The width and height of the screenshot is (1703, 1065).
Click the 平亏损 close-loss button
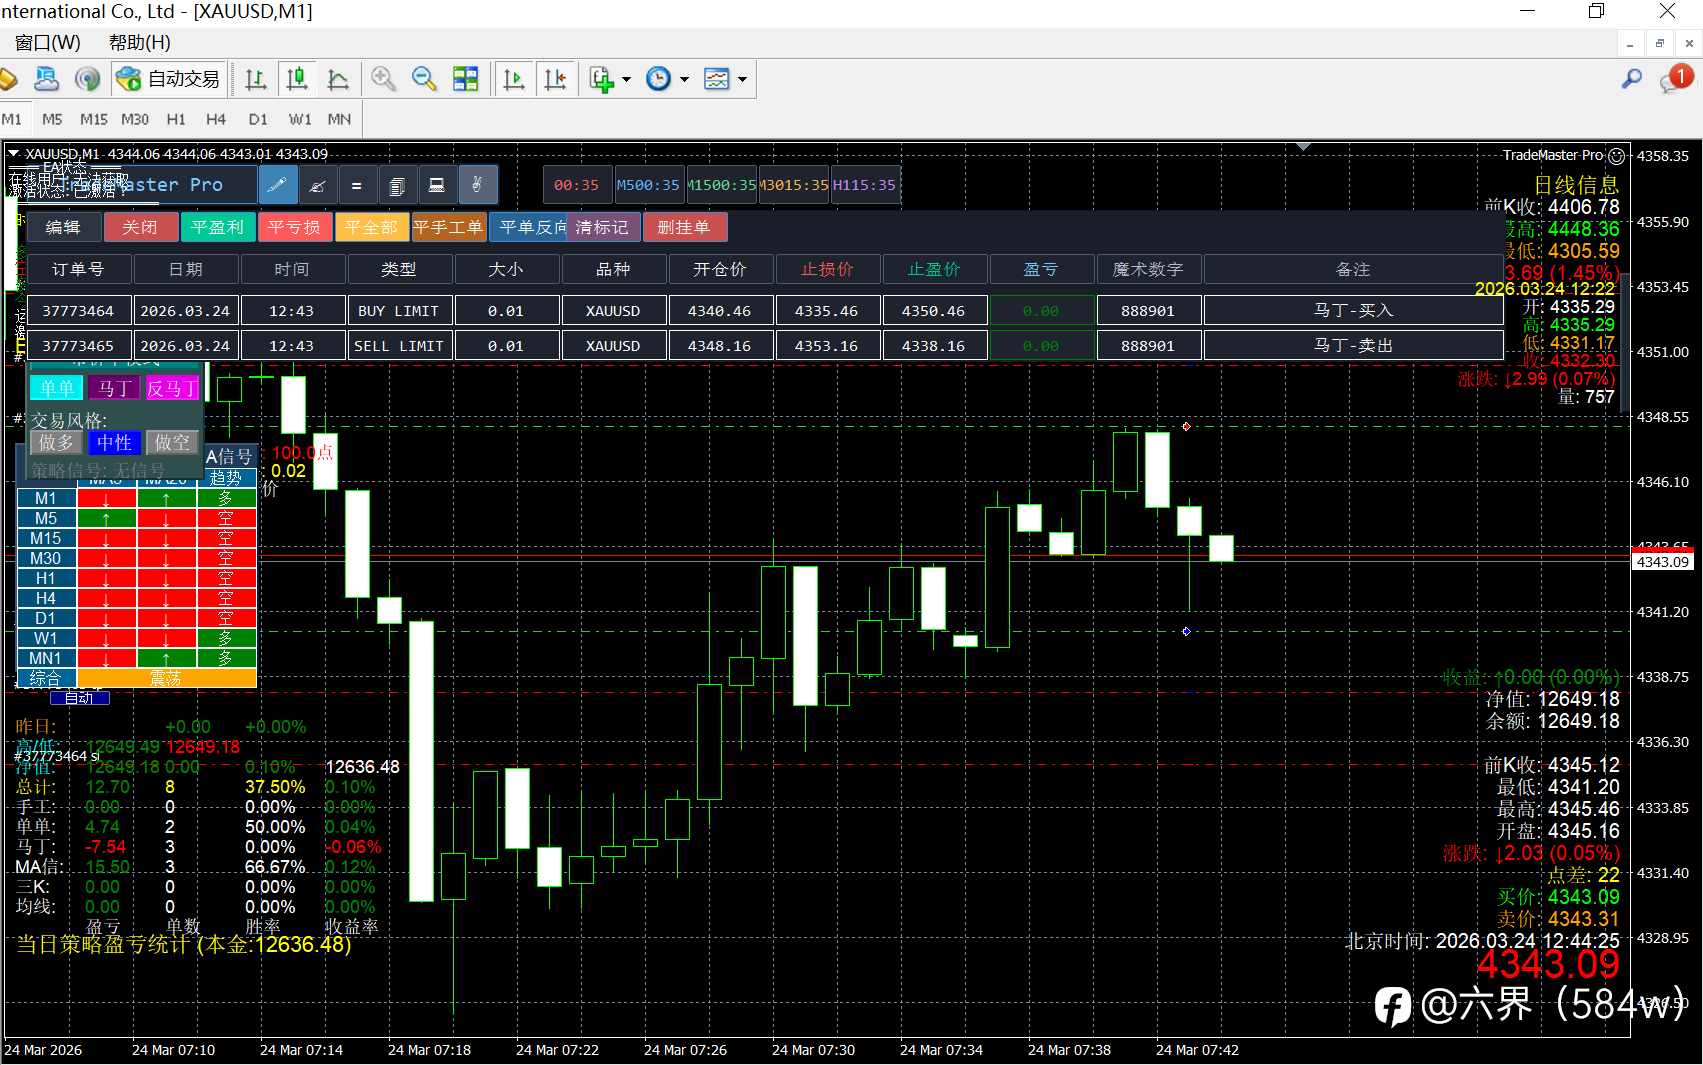click(x=295, y=227)
